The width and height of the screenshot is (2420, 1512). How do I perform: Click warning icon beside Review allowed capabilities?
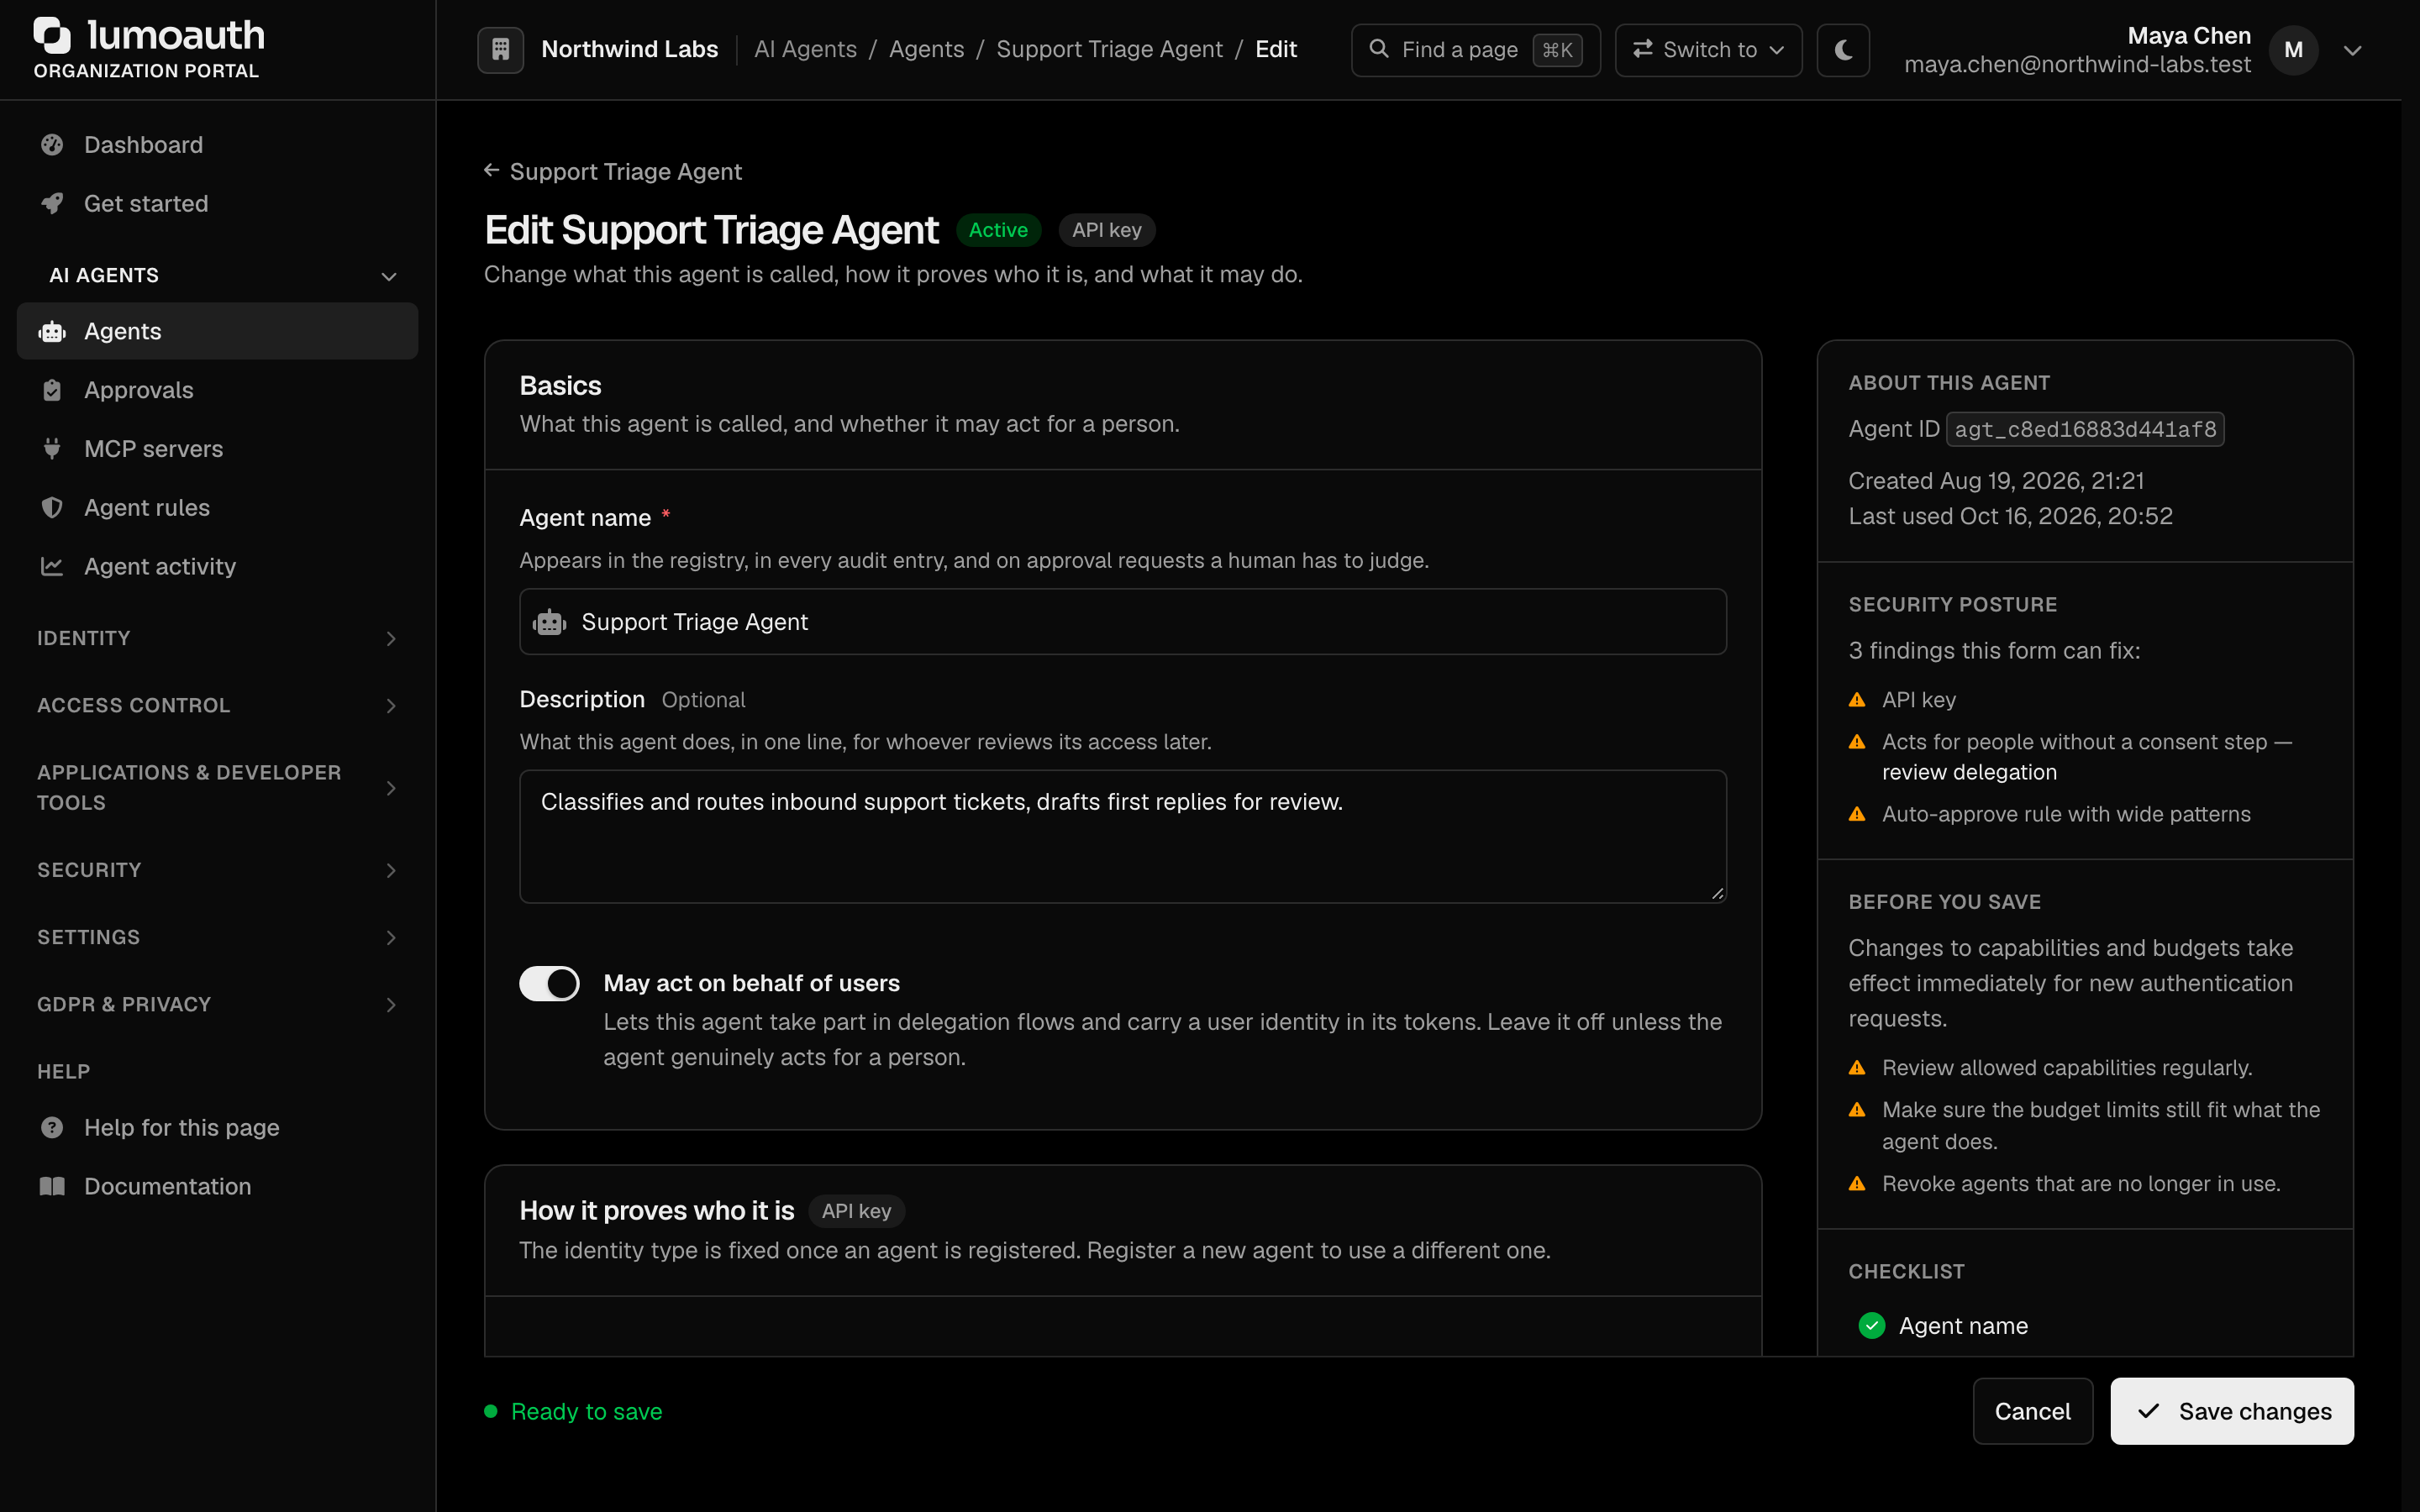1858,1068
